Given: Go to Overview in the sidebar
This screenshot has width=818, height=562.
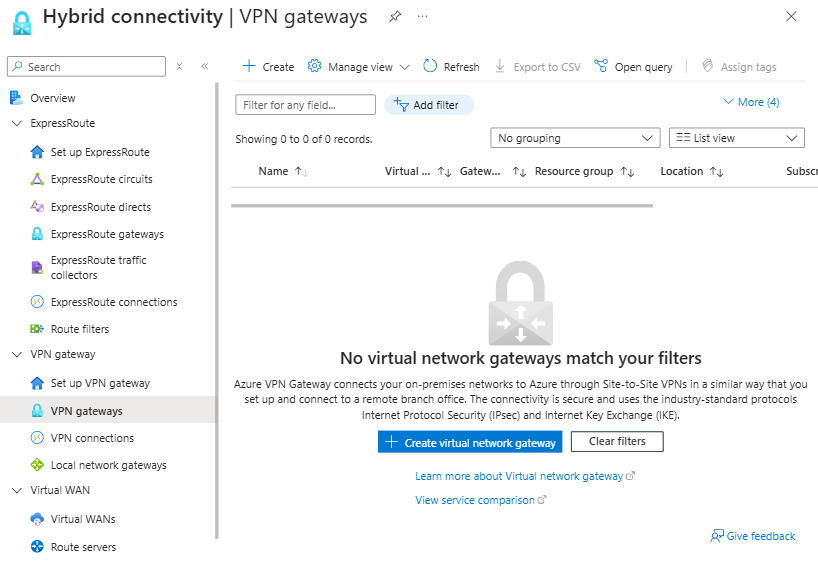Looking at the screenshot, I should pos(52,98).
